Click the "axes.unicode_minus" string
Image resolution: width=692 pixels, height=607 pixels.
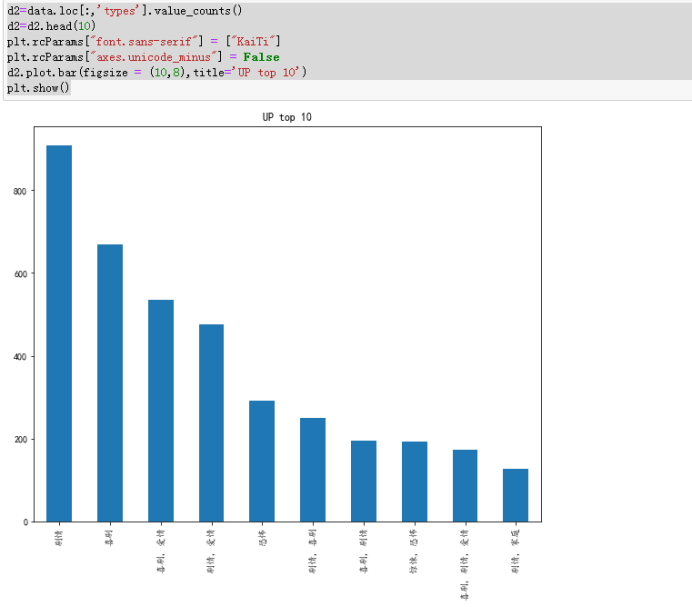coord(154,57)
